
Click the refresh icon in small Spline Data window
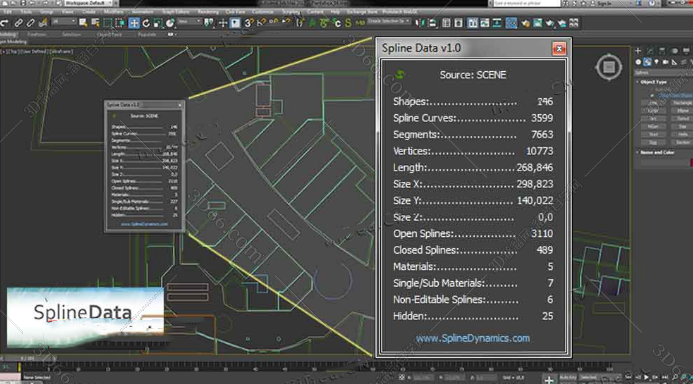tap(114, 116)
